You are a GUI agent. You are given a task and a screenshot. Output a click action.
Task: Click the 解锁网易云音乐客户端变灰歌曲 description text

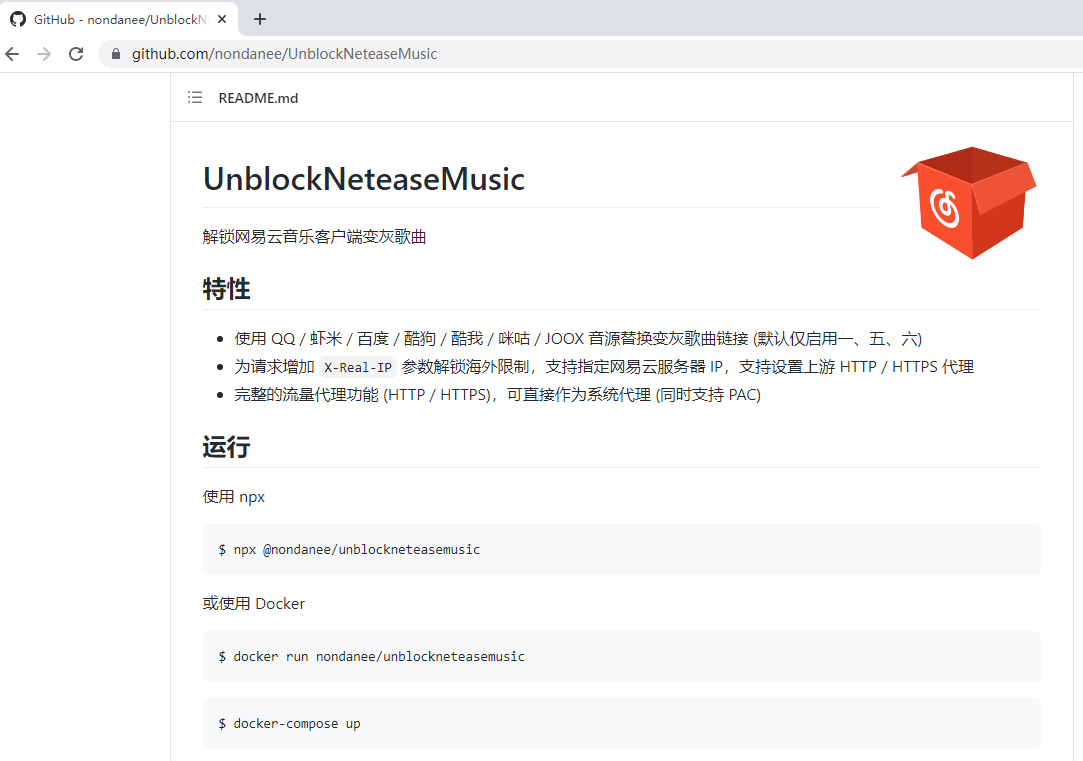(314, 237)
